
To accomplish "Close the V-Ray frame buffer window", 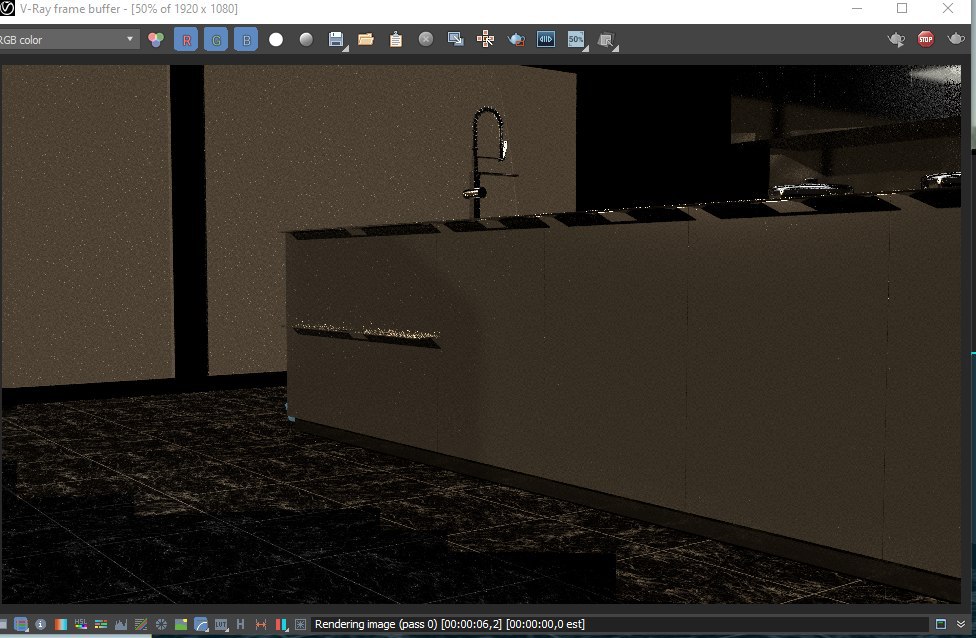I will pos(947,8).
